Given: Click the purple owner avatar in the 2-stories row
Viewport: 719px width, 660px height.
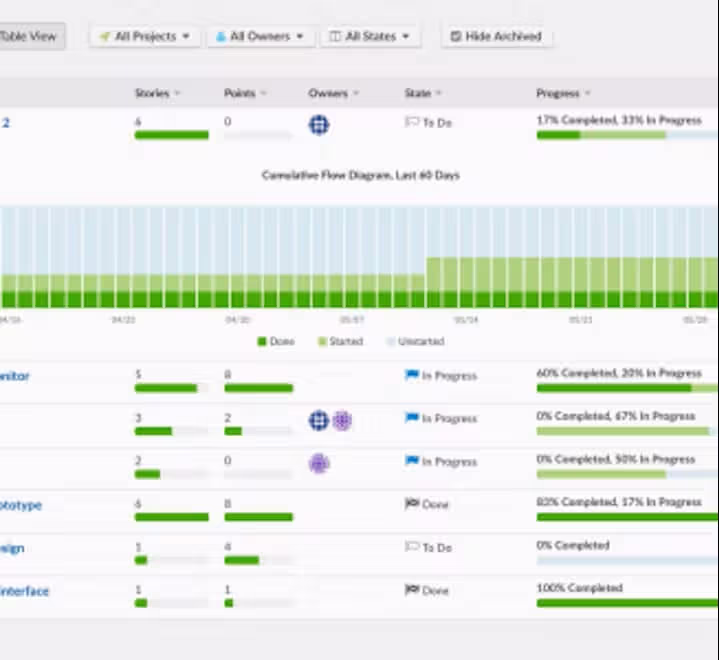Looking at the screenshot, I should [319, 463].
